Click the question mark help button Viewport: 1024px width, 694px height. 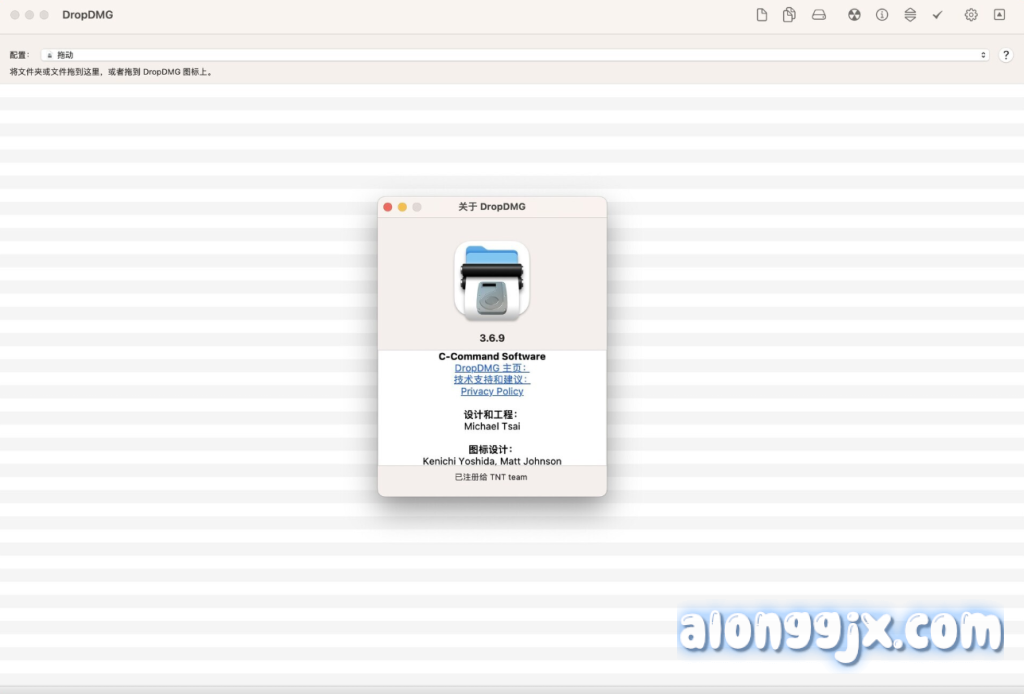1006,55
